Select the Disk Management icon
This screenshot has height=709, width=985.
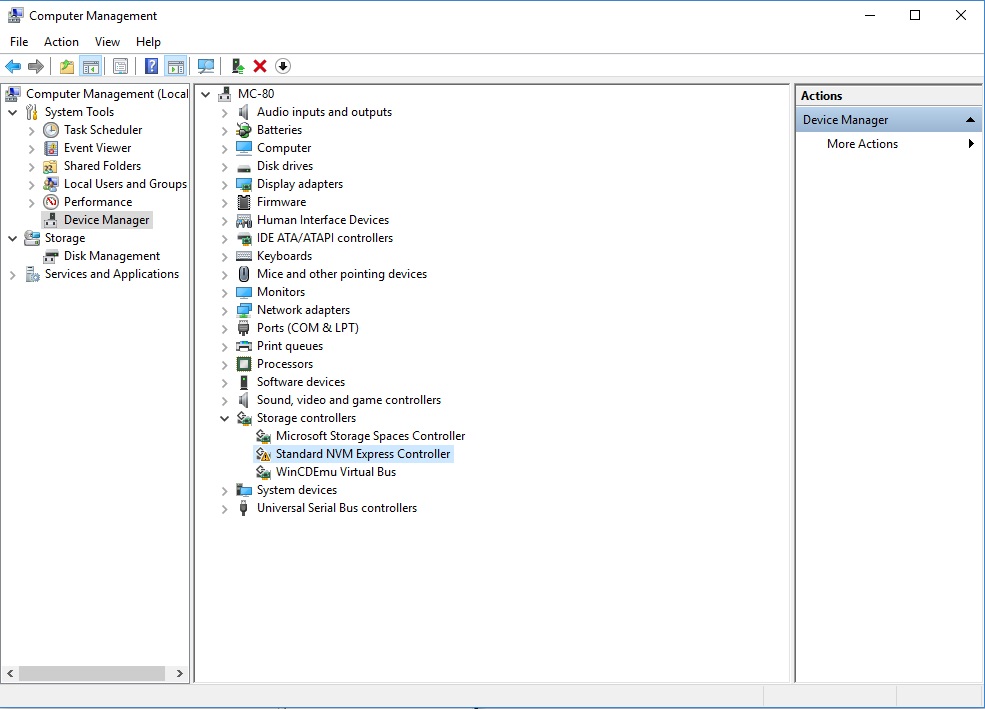click(x=51, y=256)
